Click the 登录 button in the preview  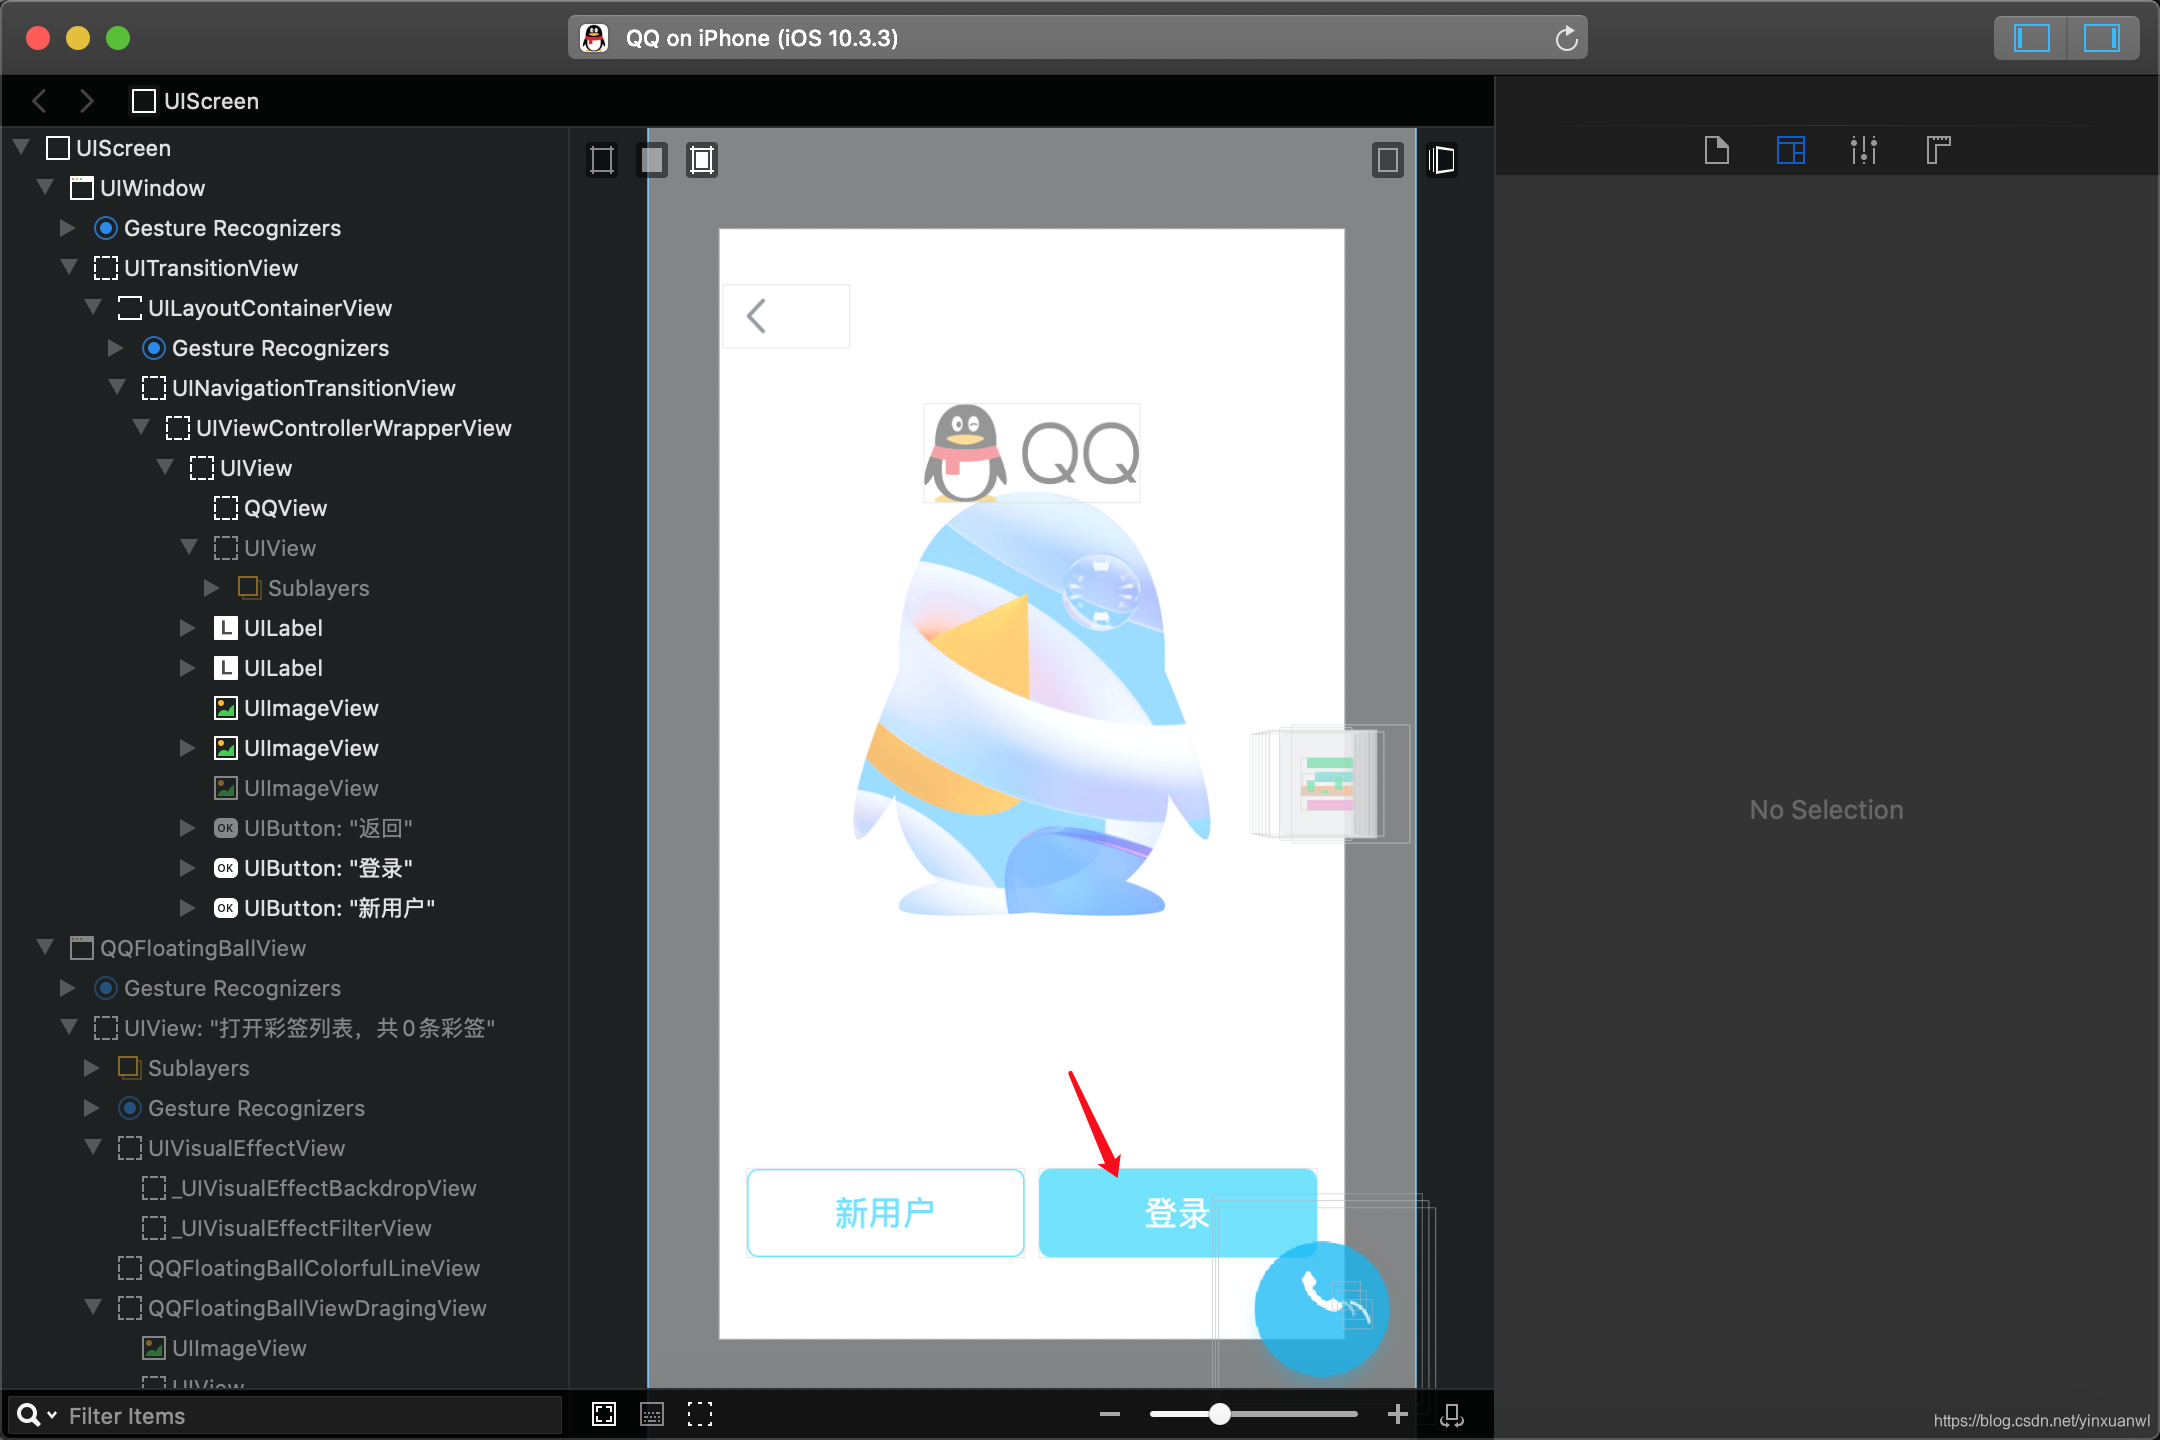pos(1177,1213)
